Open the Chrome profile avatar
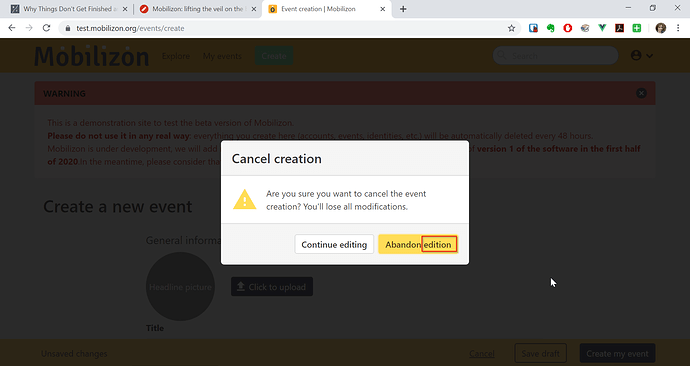 [x=661, y=28]
